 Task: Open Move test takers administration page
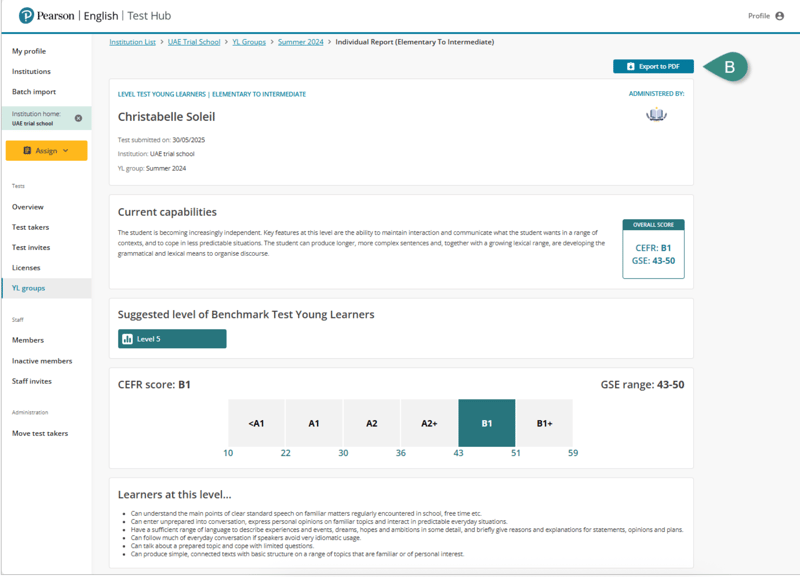click(40, 433)
